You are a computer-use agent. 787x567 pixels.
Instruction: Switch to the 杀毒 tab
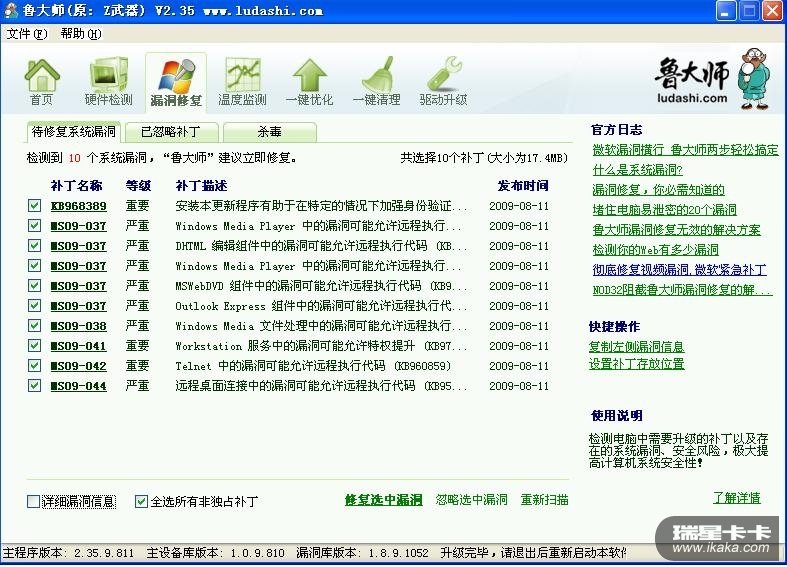[270, 132]
